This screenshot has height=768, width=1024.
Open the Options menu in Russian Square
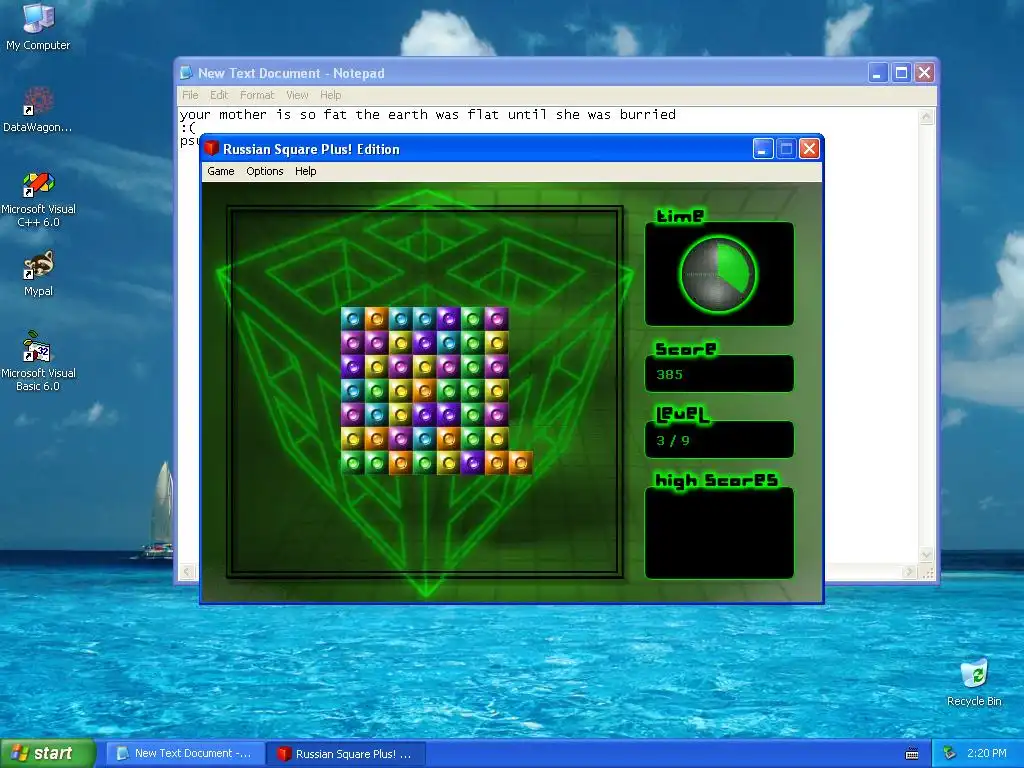[264, 171]
